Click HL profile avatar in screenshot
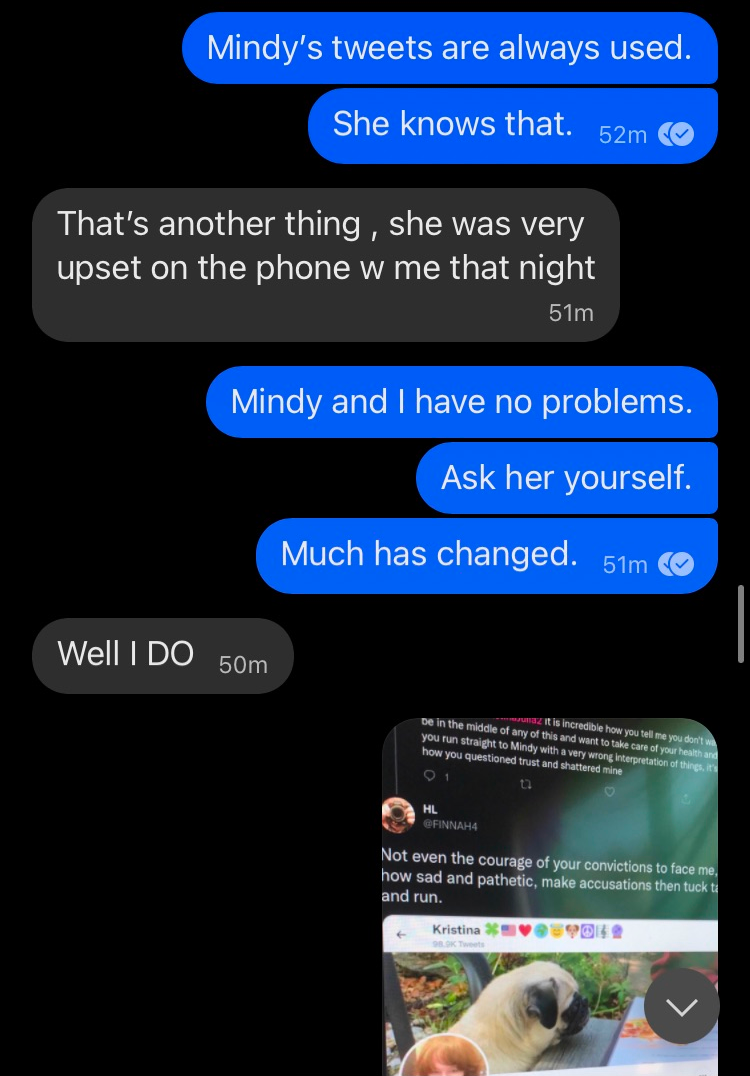 (398, 815)
